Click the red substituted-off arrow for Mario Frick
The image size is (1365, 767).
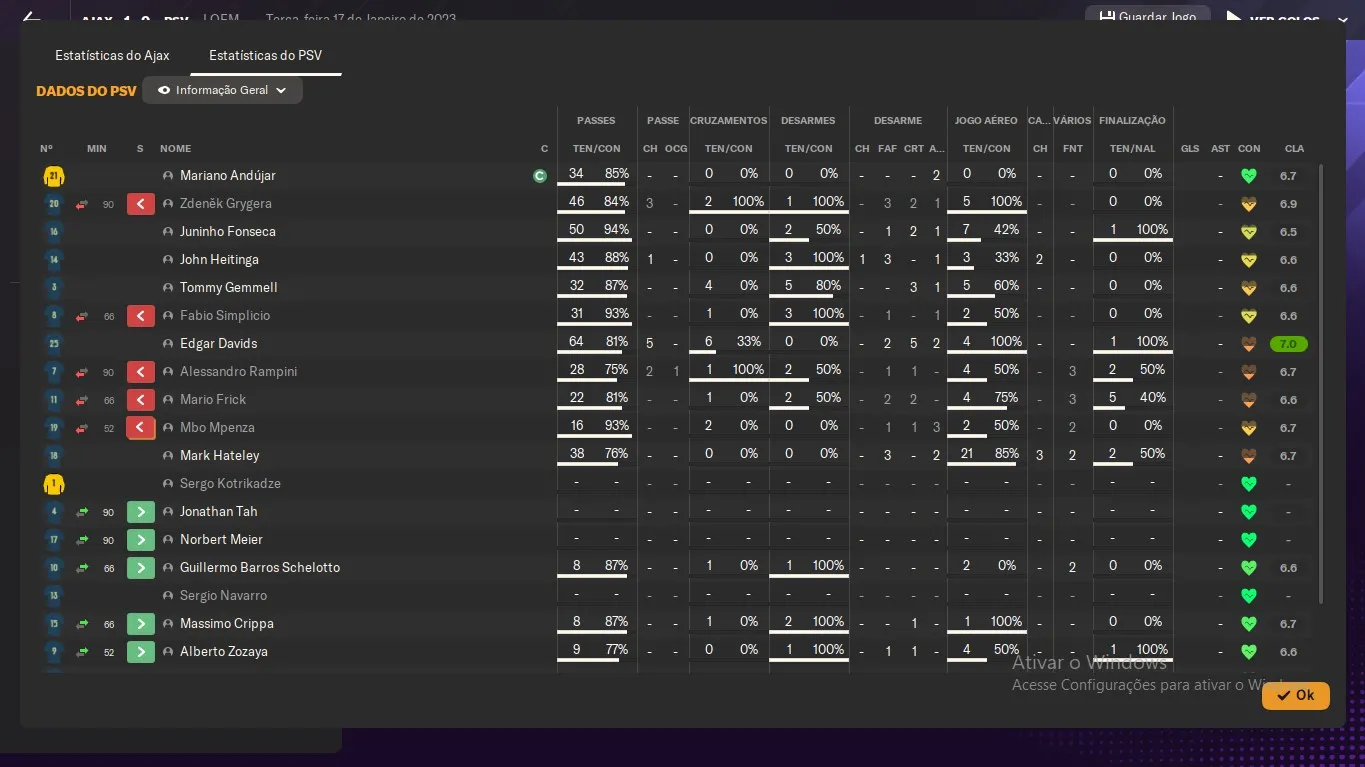[141, 400]
